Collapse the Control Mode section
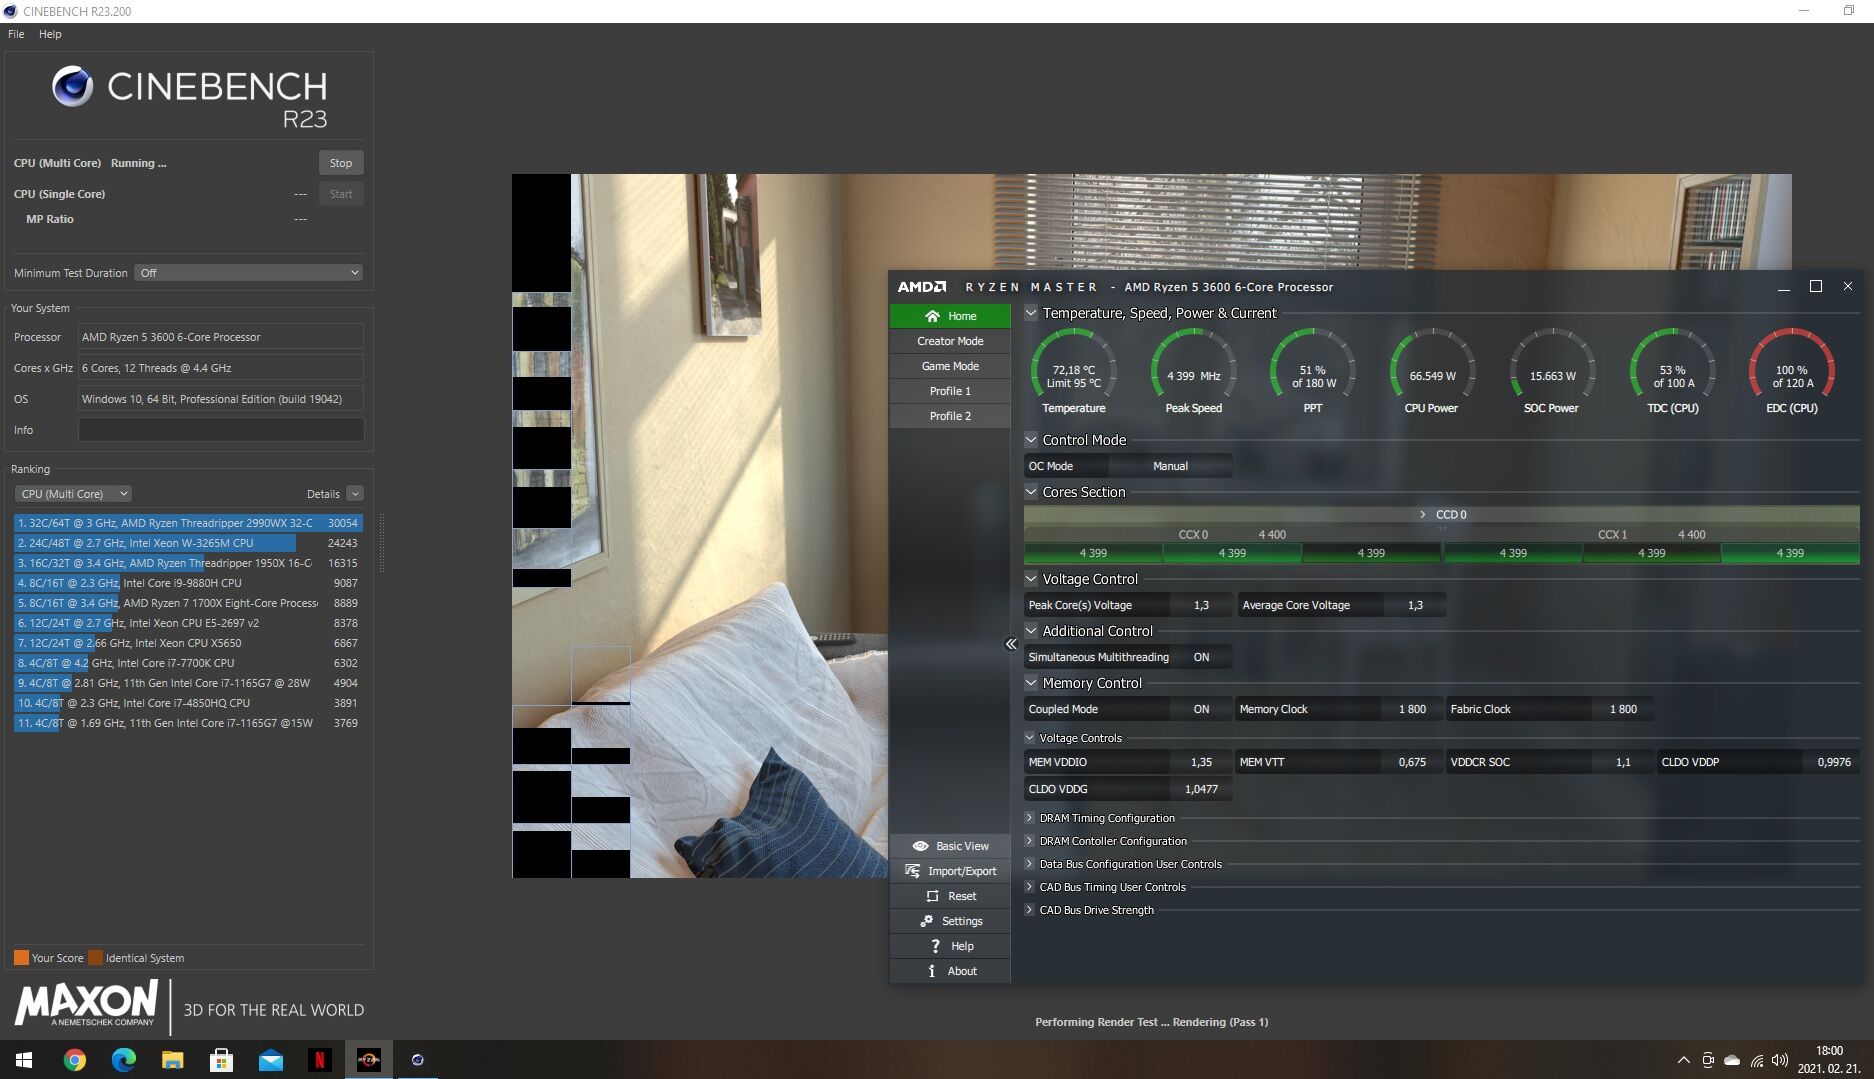This screenshot has height=1079, width=1874. point(1031,440)
